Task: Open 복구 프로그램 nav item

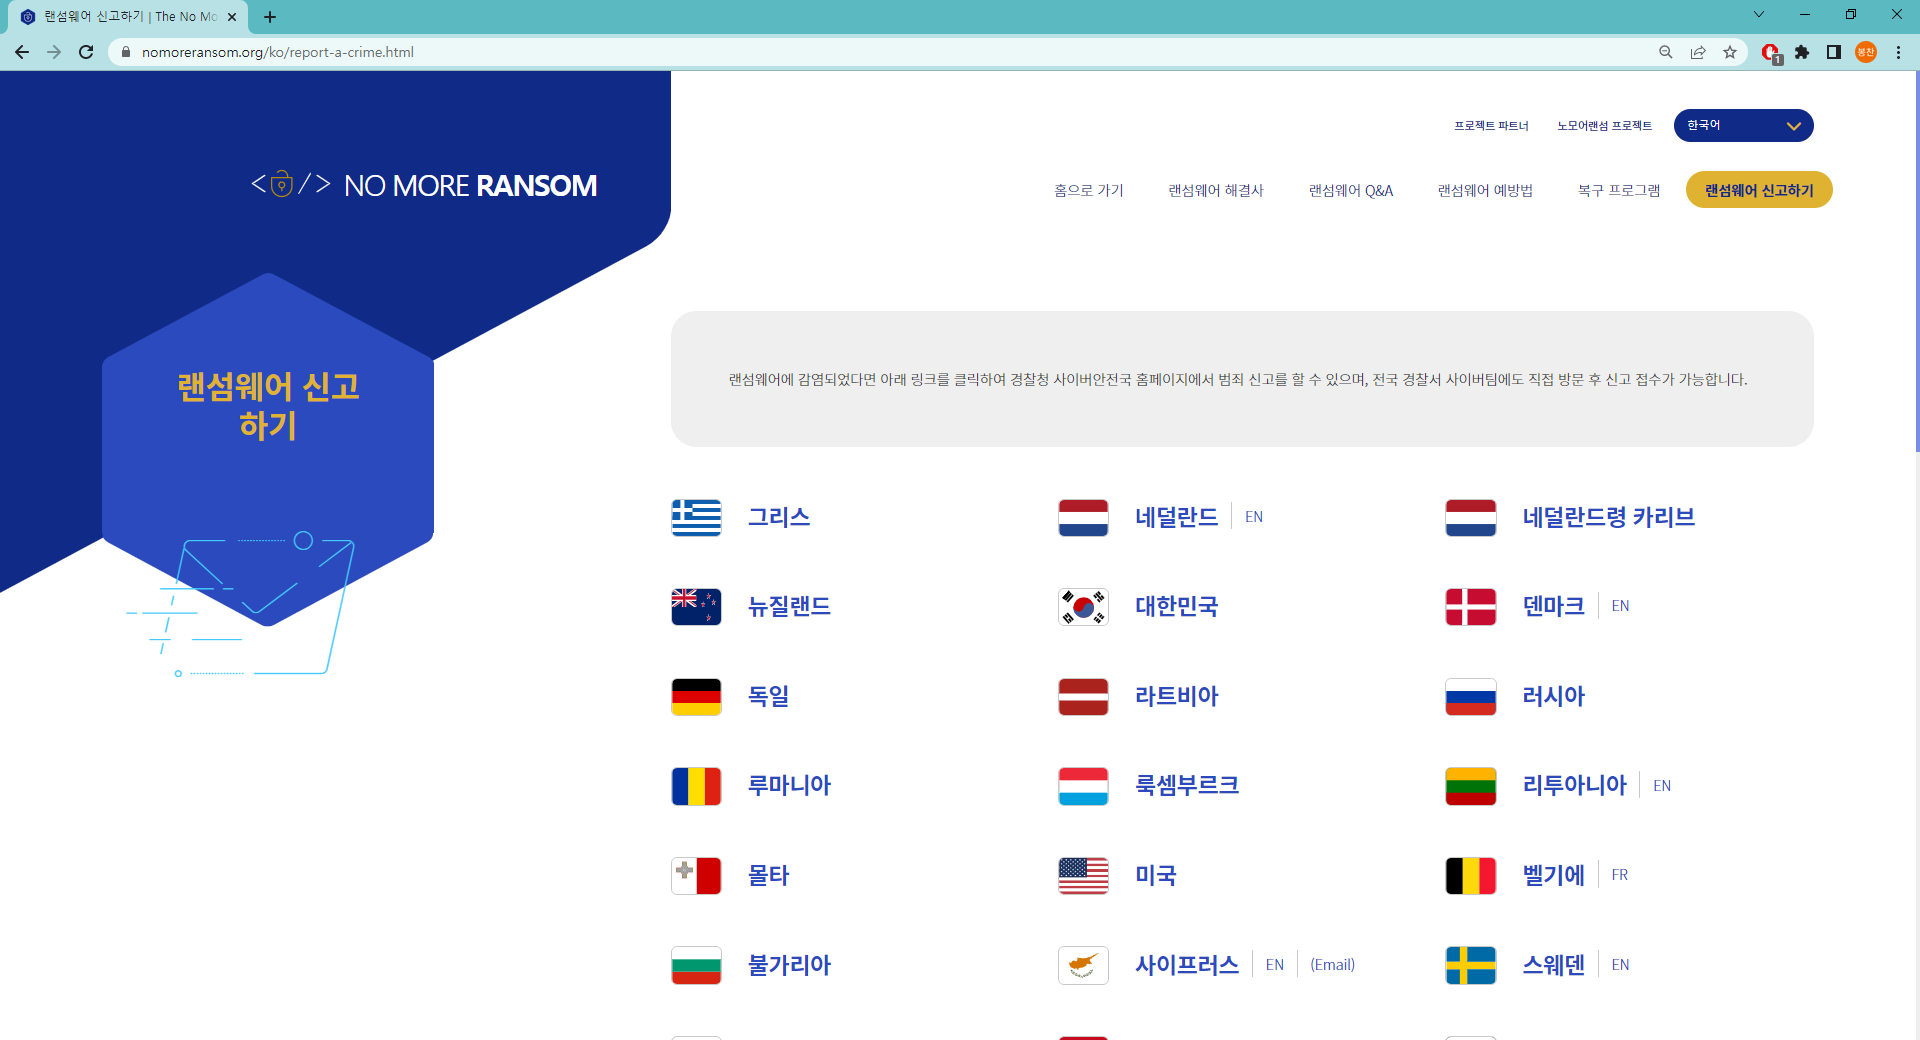Action: click(1619, 190)
